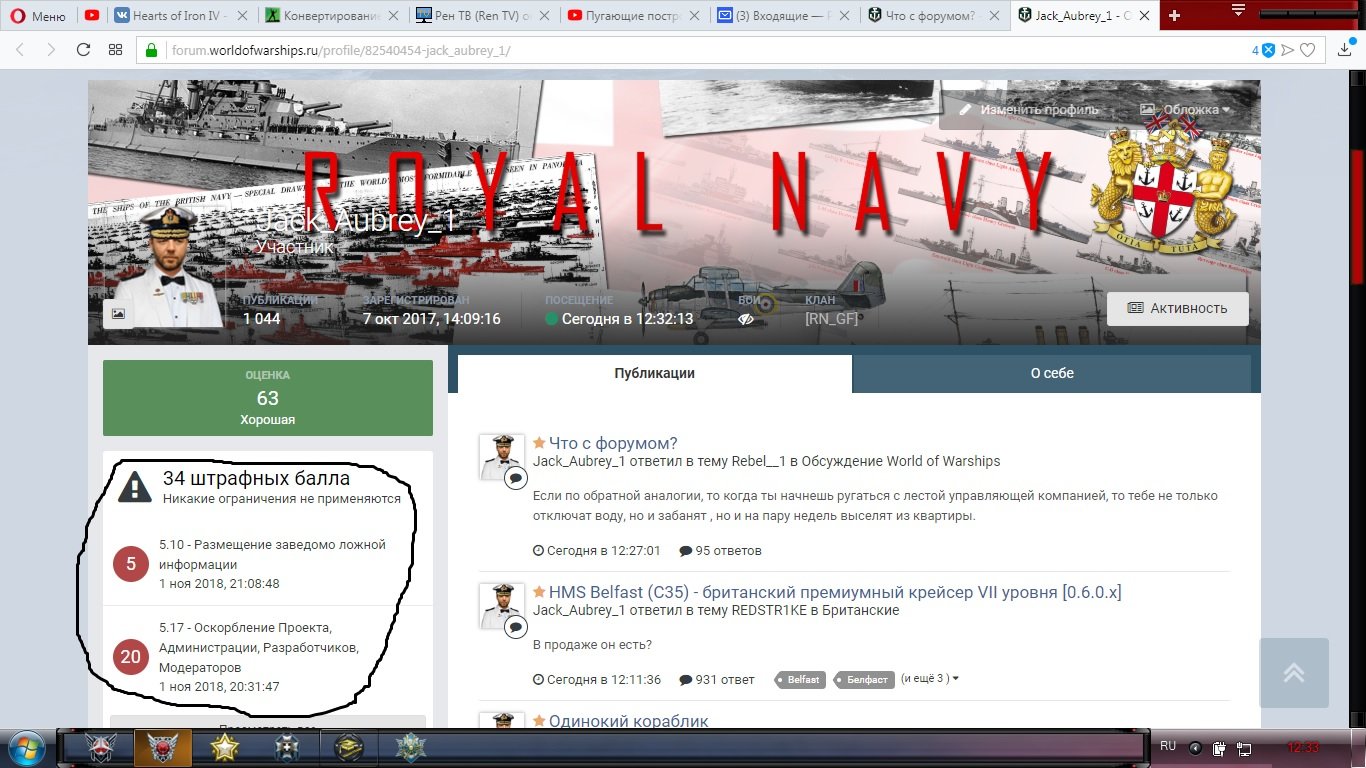Switch to the Конвертирование tab
The width and height of the screenshot is (1366, 768).
[x=333, y=16]
